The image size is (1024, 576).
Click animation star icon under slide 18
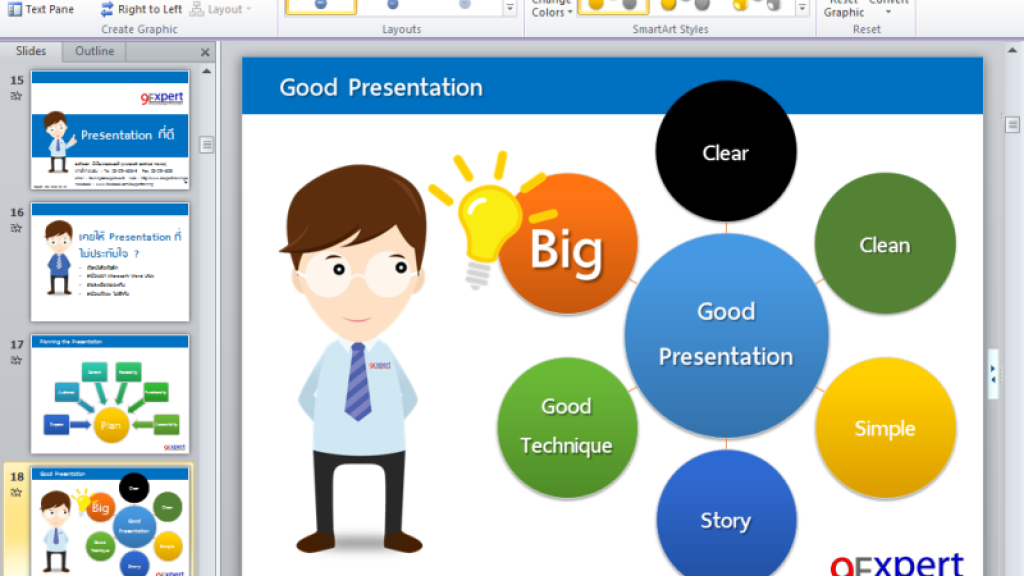click(x=16, y=492)
